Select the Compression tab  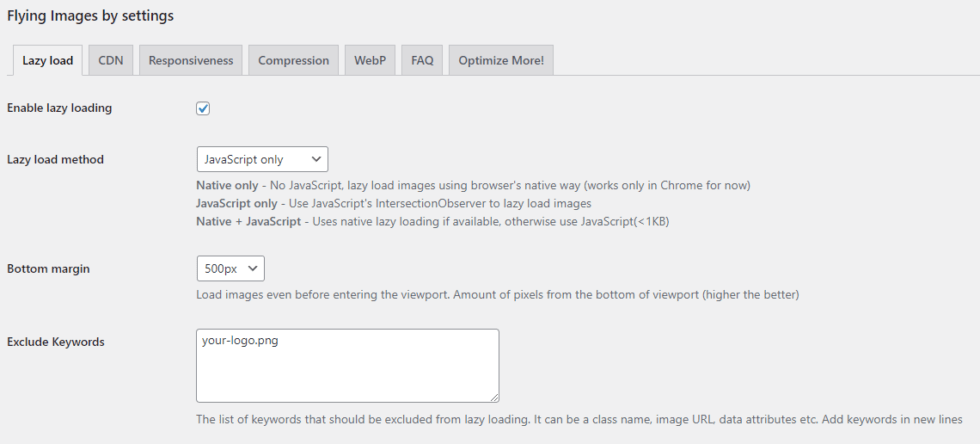pyautogui.click(x=293, y=60)
